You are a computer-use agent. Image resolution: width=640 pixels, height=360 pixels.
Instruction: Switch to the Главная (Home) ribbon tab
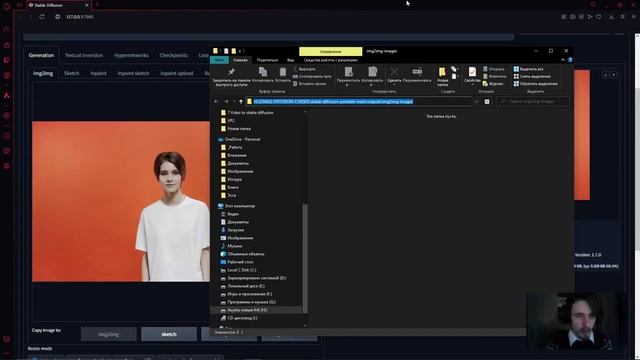[x=240, y=60]
